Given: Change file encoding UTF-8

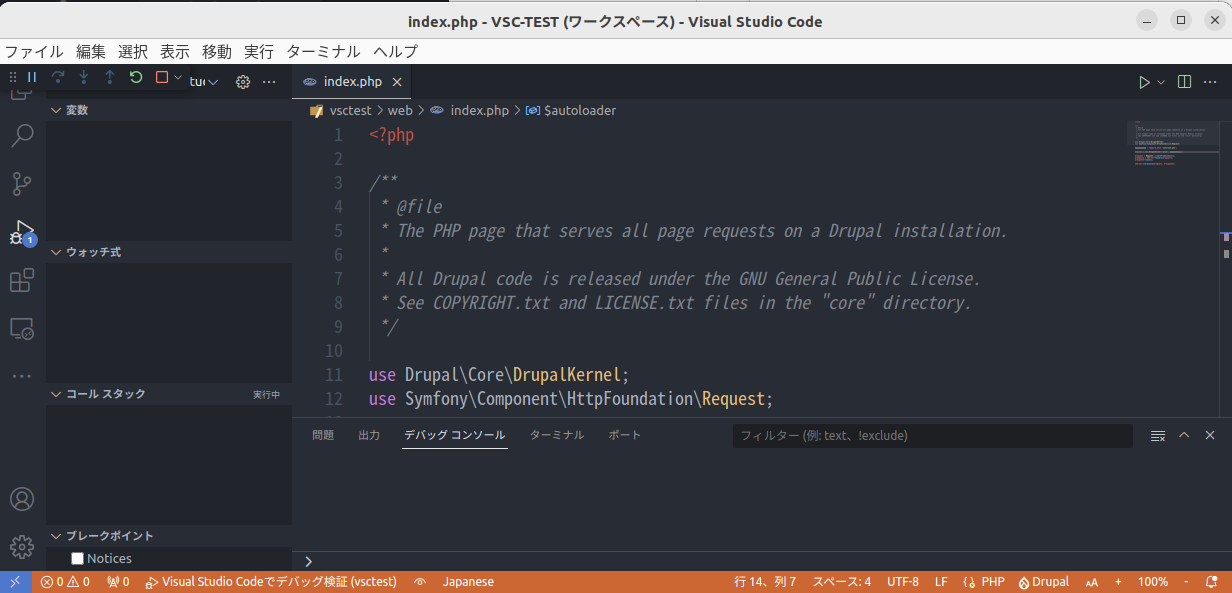Looking at the screenshot, I should point(903,582).
